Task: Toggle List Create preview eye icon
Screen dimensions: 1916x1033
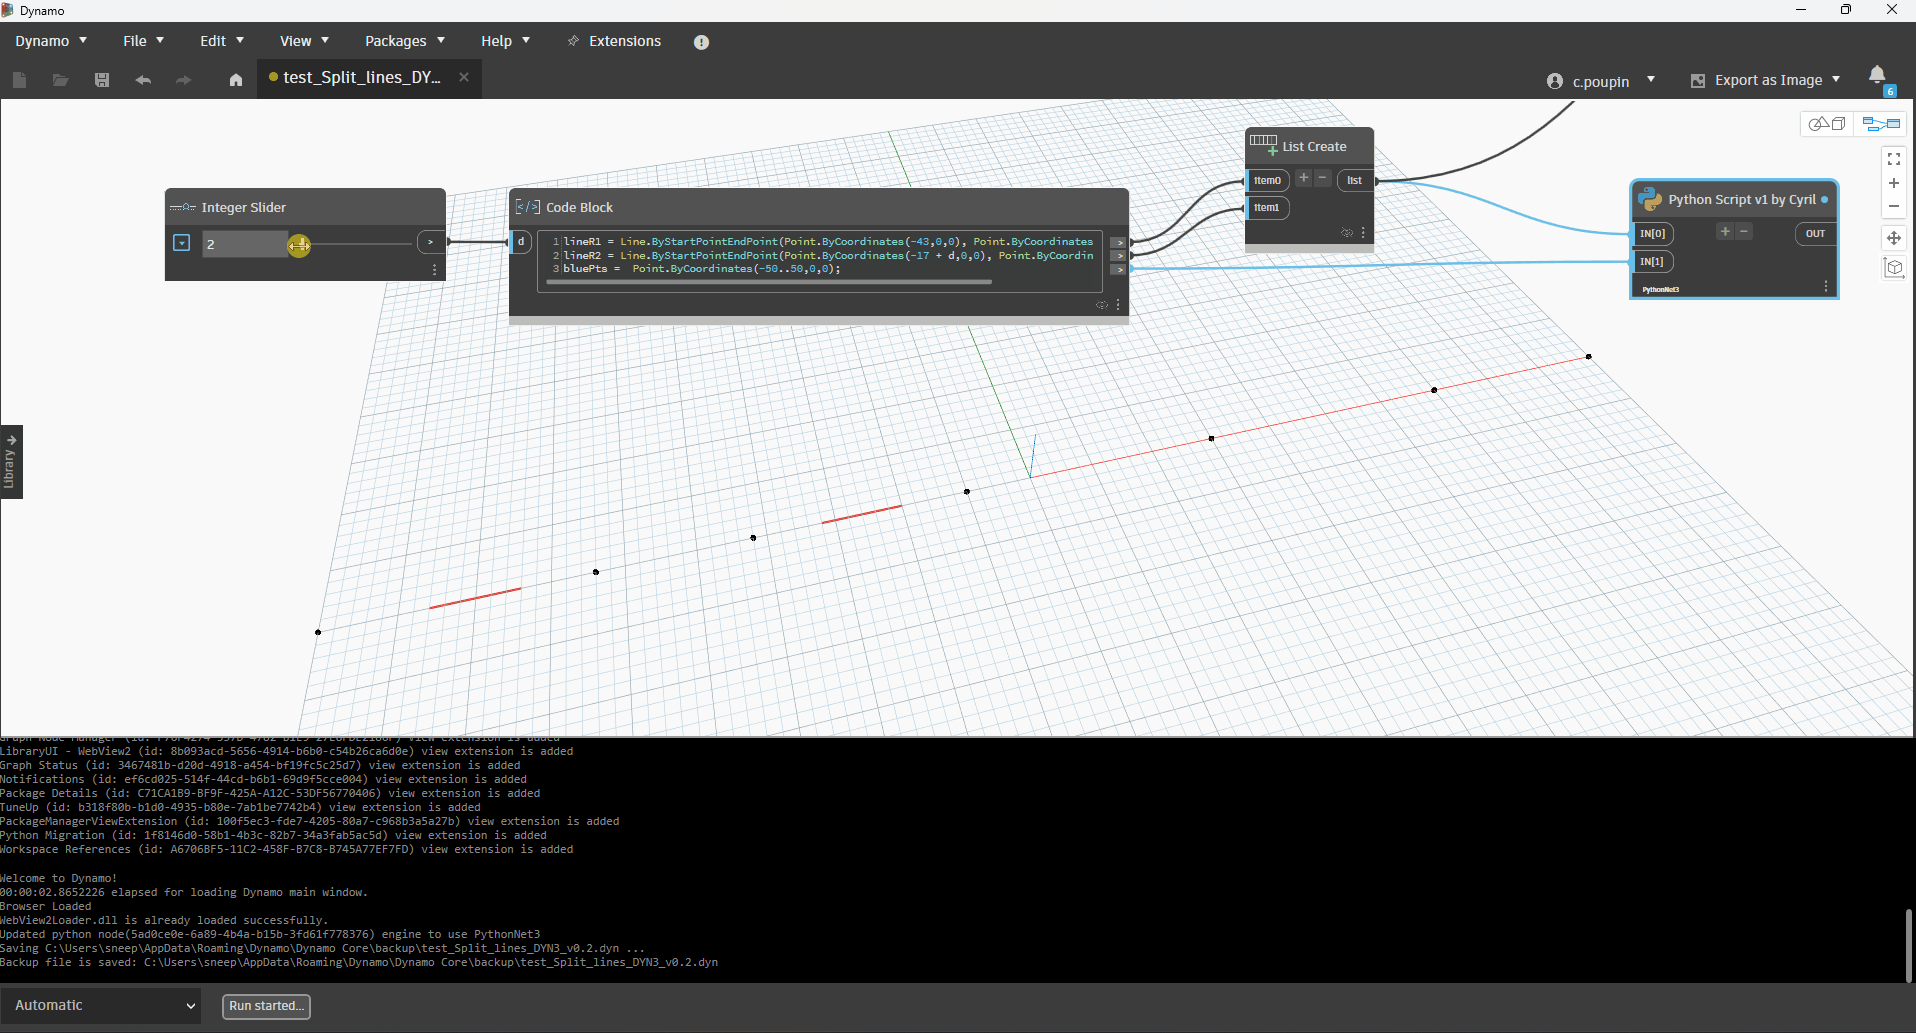Action: 1347,233
